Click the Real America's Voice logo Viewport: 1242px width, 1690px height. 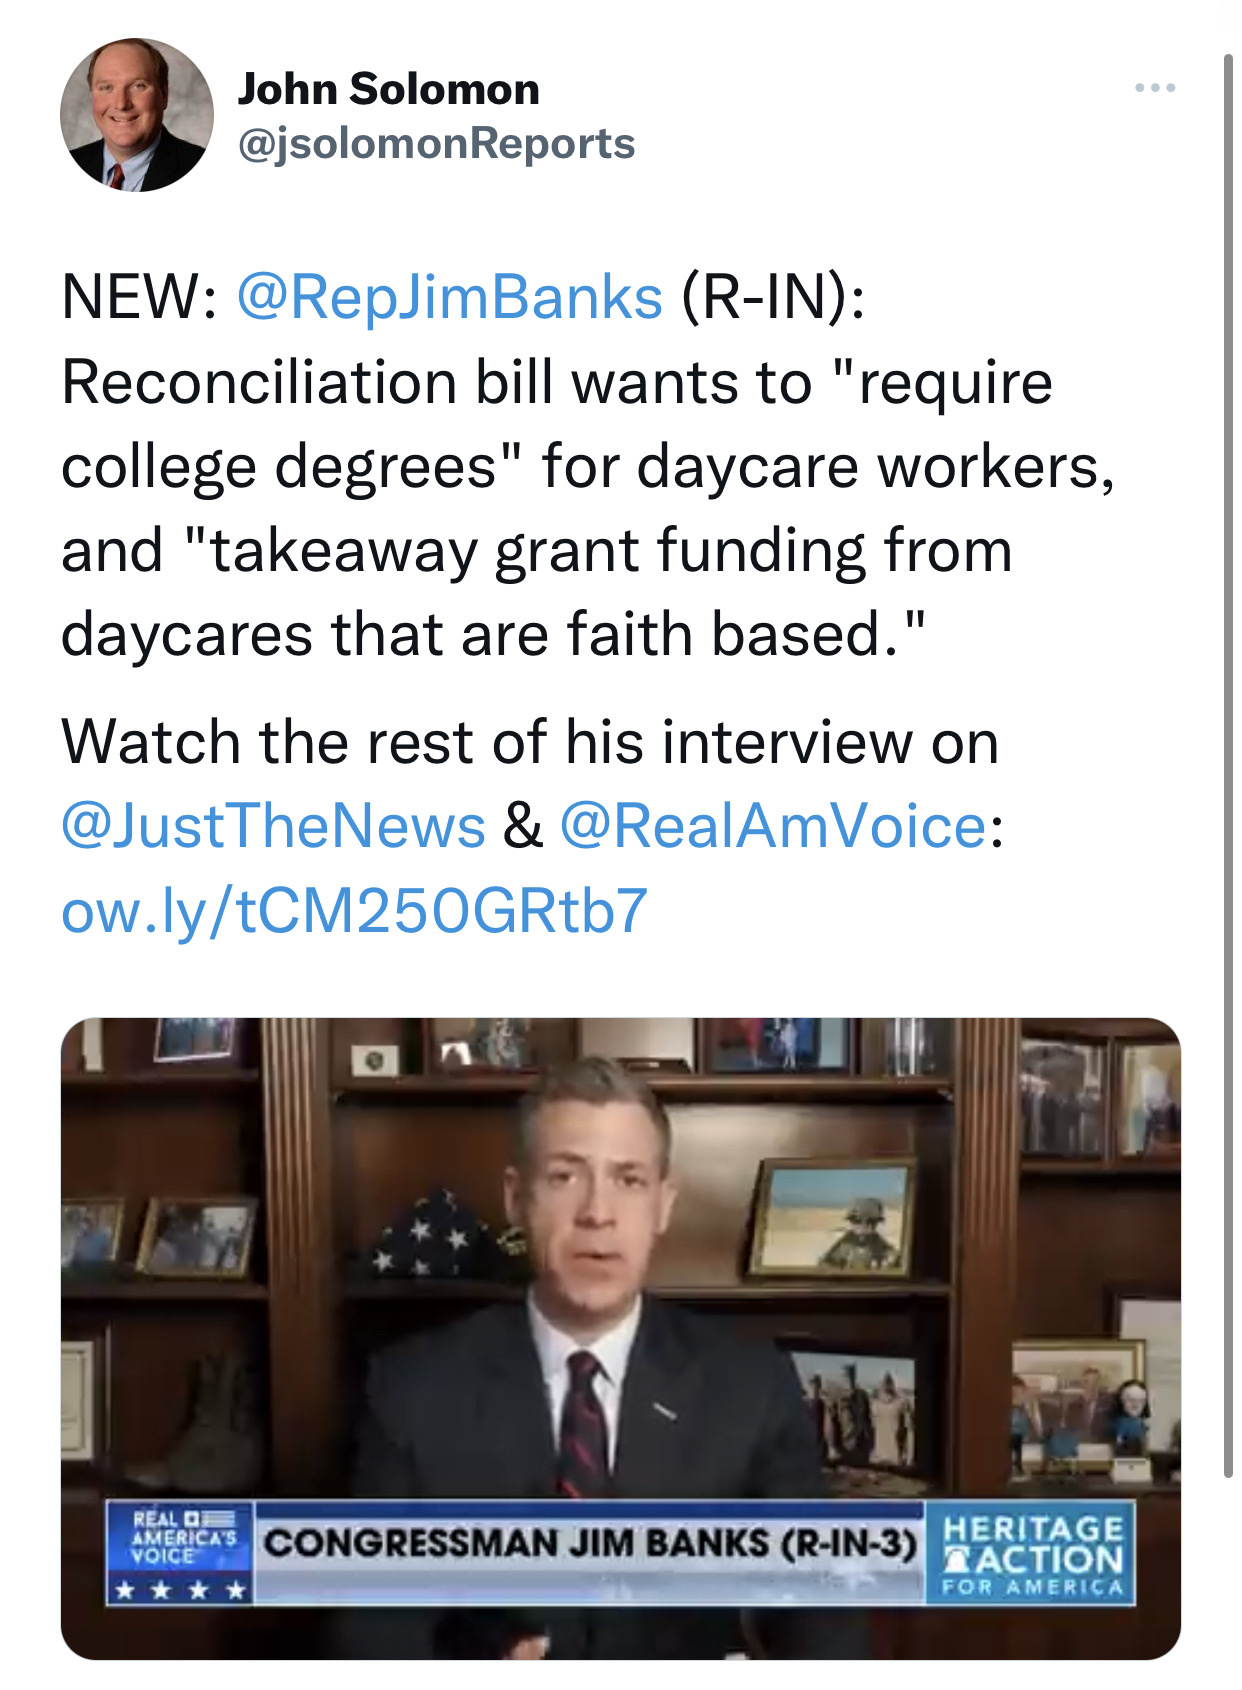click(181, 1536)
